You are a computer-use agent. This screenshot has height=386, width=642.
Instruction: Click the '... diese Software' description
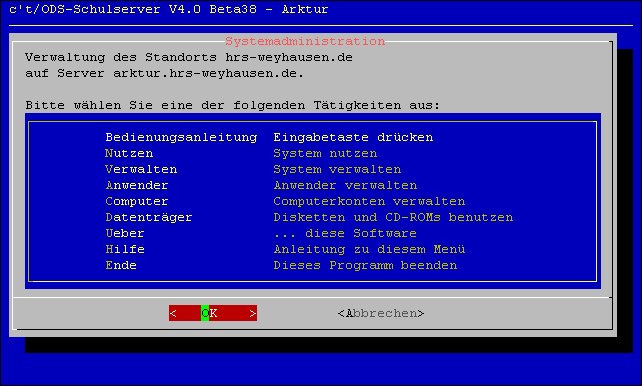point(345,233)
